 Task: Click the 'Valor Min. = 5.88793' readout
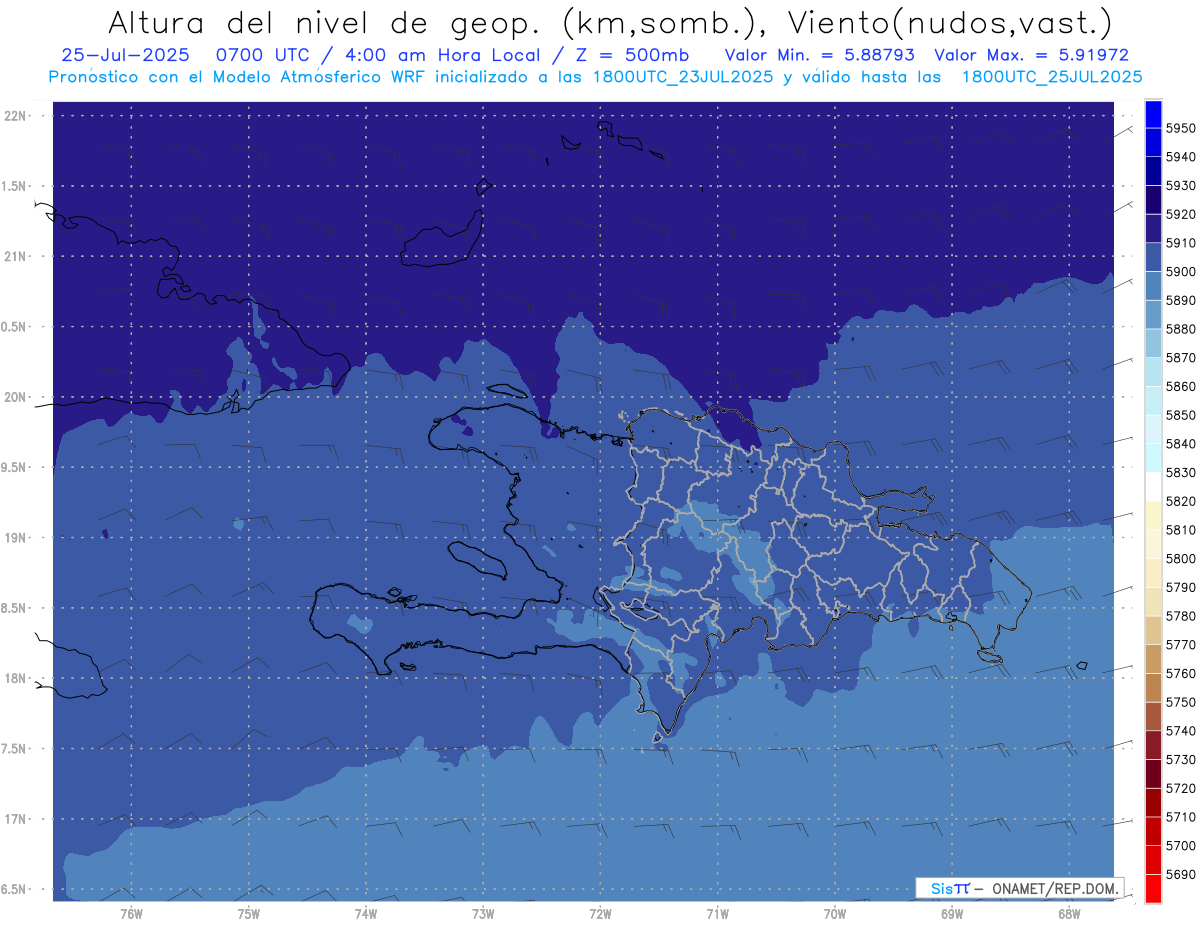[819, 55]
